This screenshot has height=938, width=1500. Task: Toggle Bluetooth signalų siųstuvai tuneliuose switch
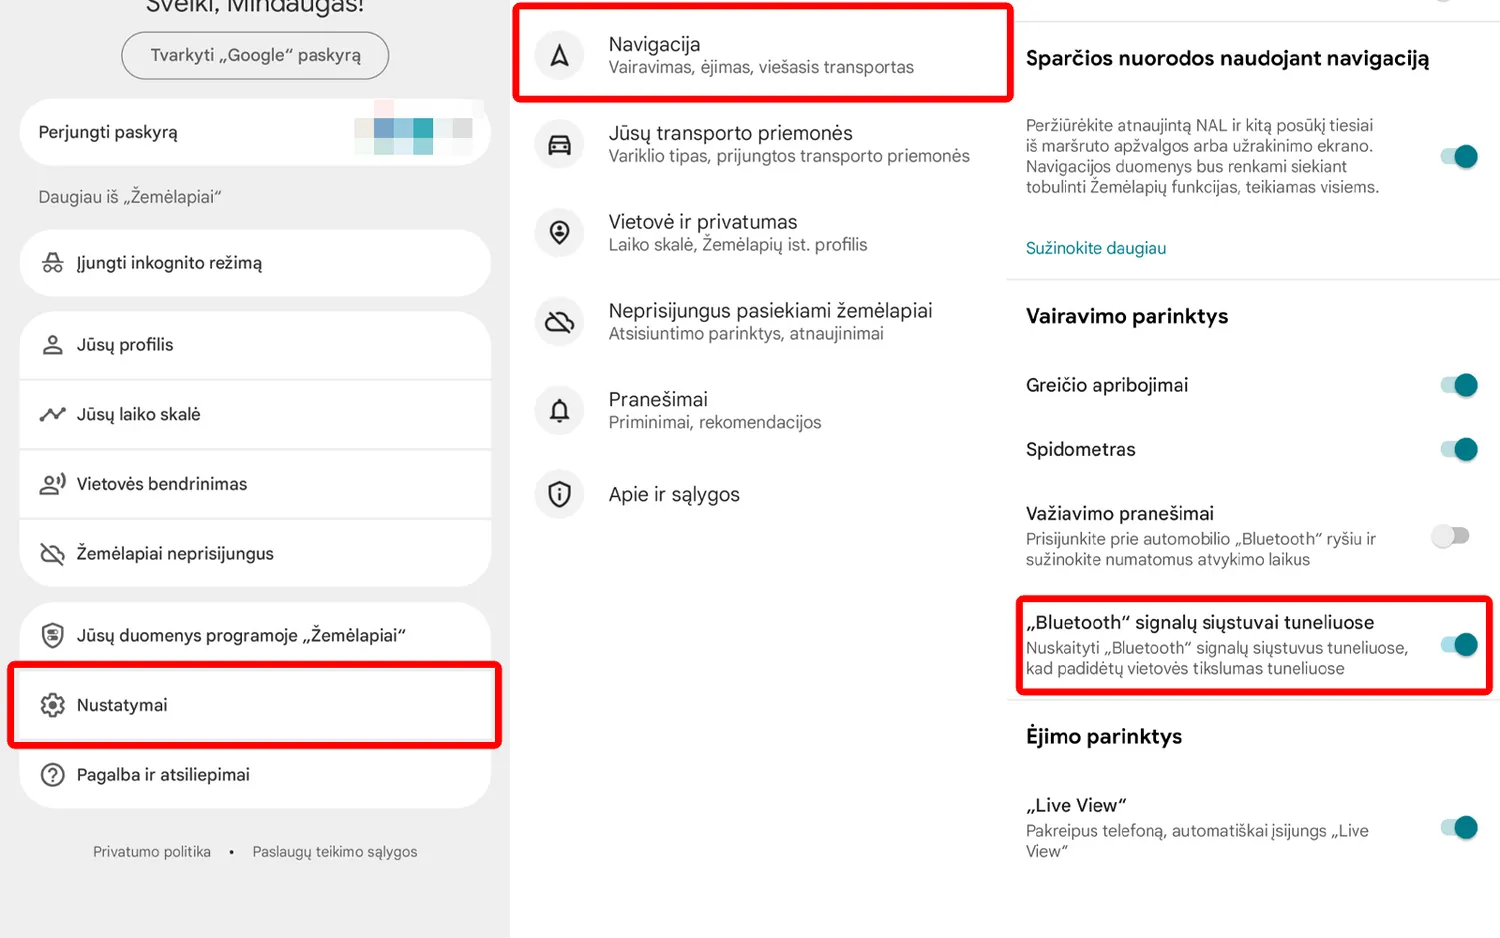coord(1459,644)
